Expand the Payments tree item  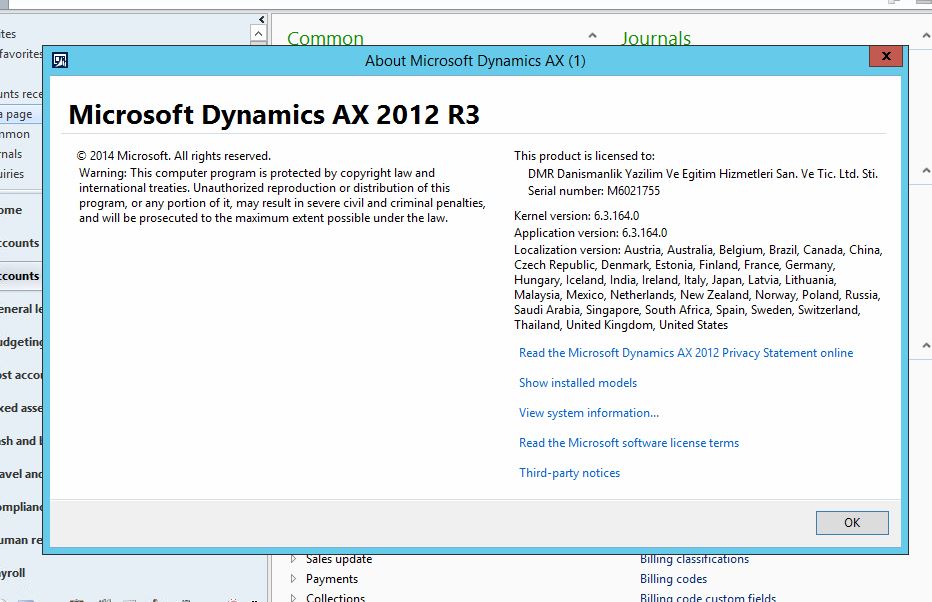(293, 579)
